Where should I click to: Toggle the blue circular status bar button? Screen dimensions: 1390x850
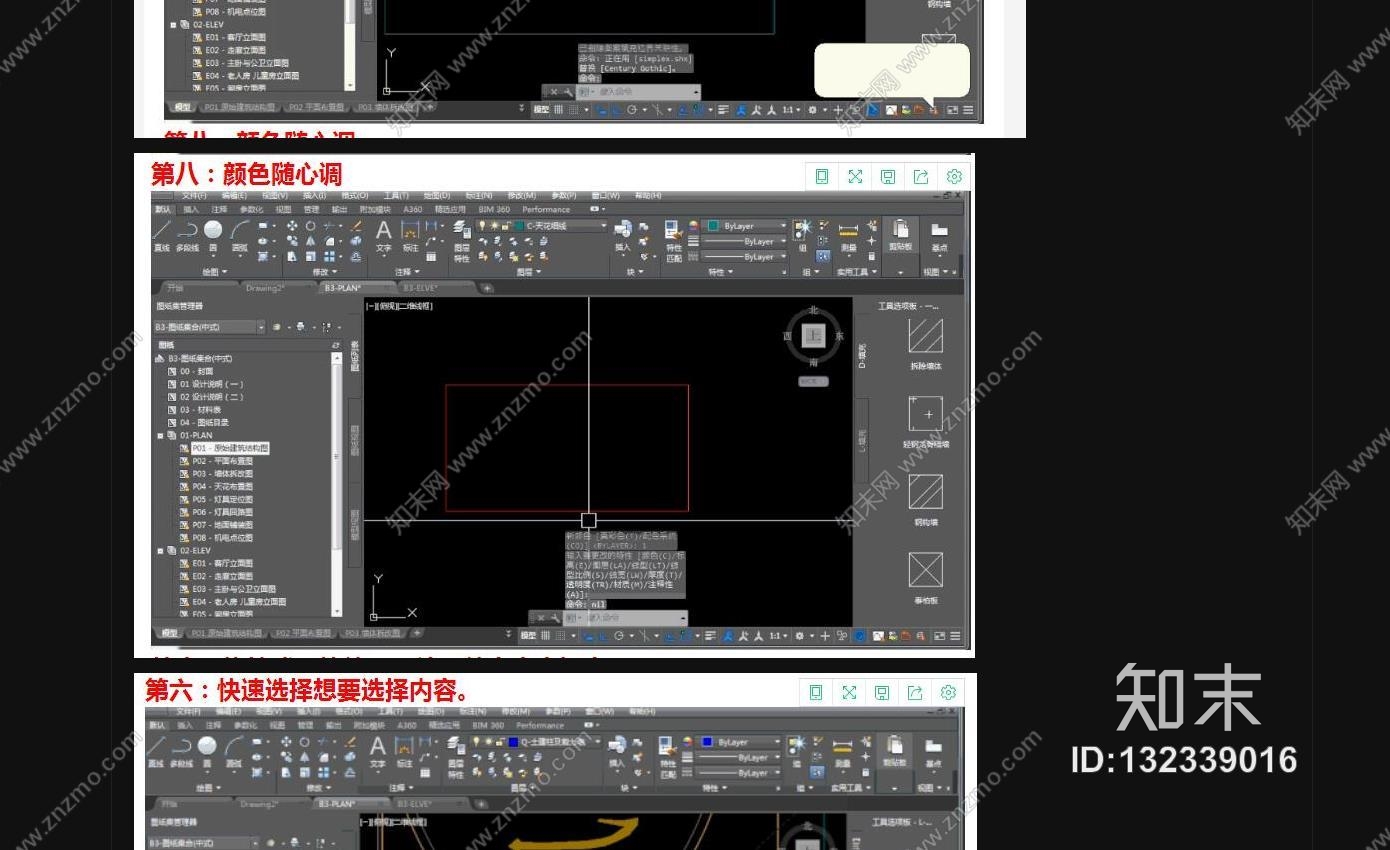pyautogui.click(x=860, y=635)
